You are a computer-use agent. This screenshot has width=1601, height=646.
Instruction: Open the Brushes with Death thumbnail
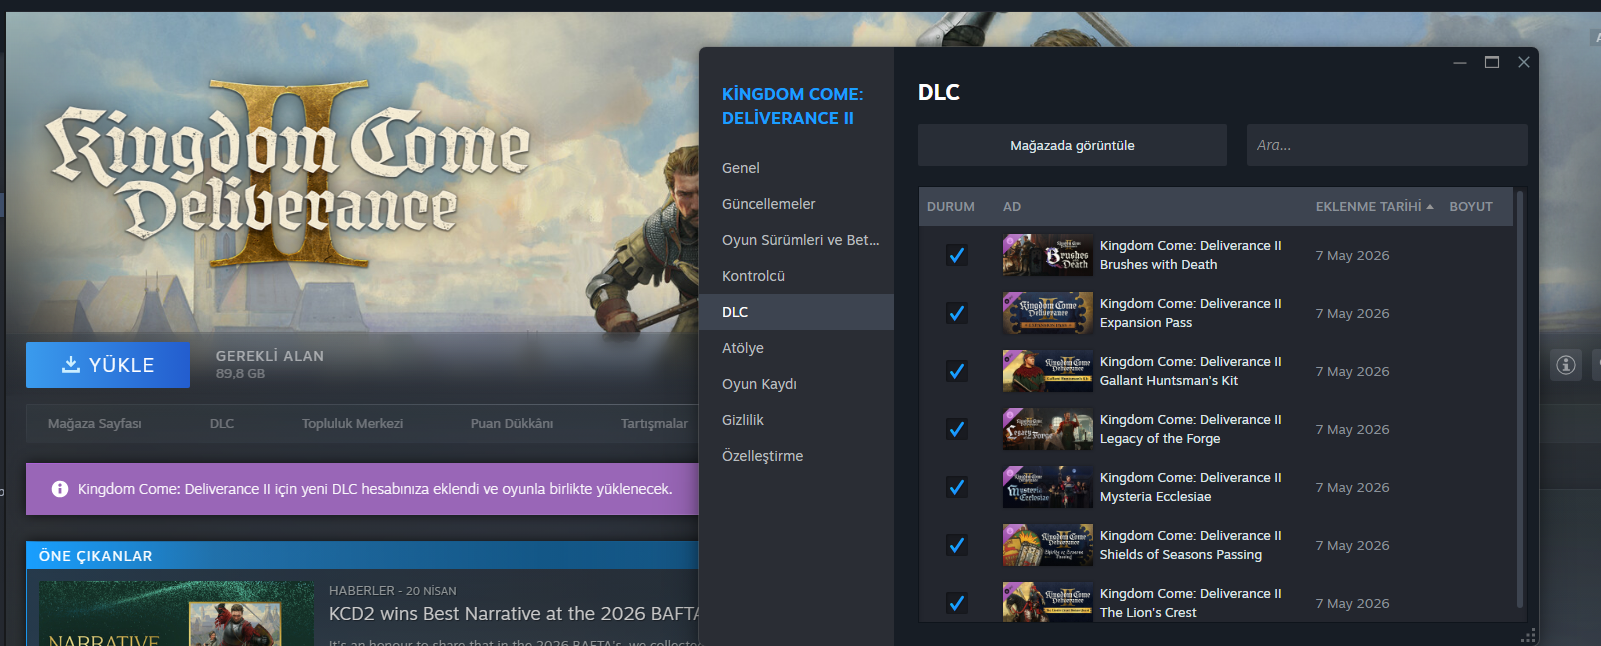tap(1048, 255)
